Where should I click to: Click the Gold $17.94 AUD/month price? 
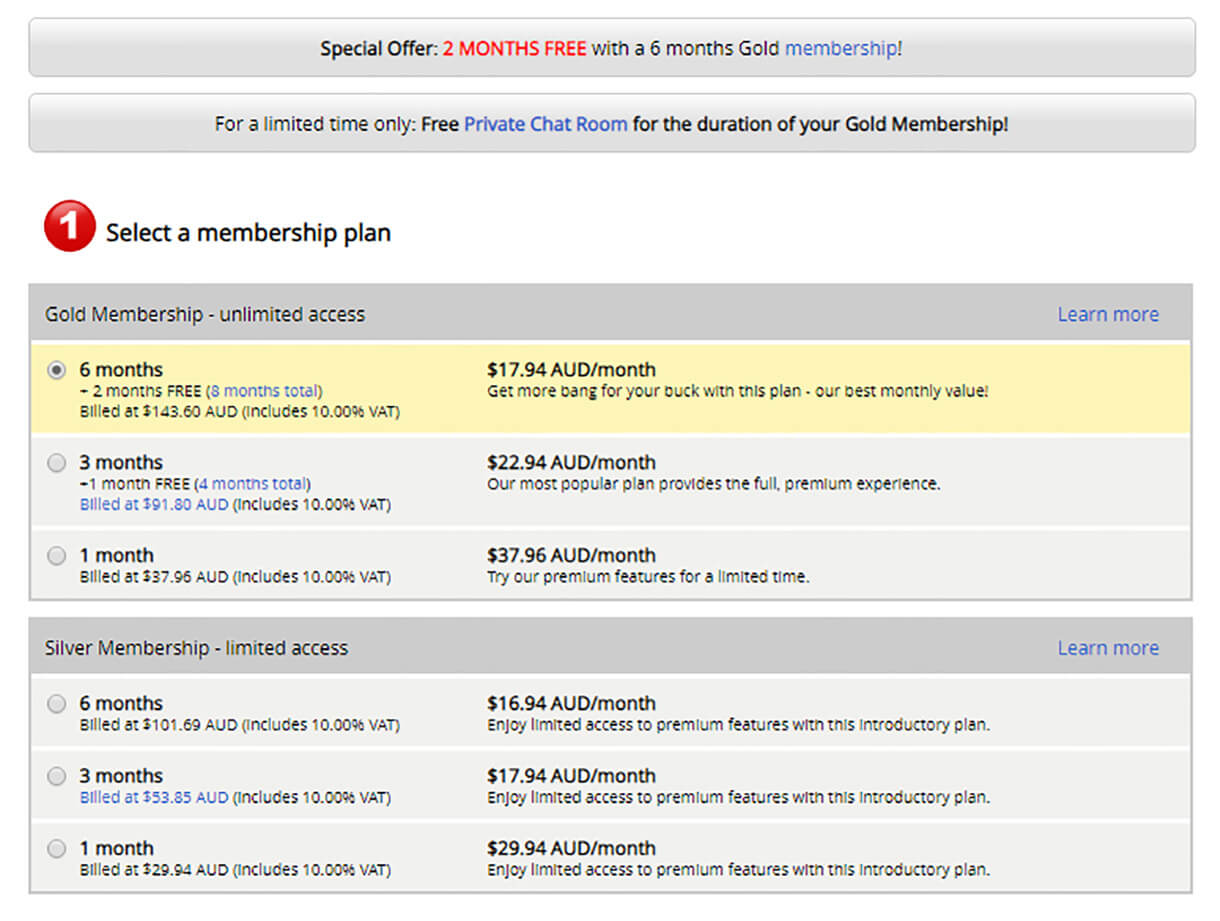[x=571, y=370]
